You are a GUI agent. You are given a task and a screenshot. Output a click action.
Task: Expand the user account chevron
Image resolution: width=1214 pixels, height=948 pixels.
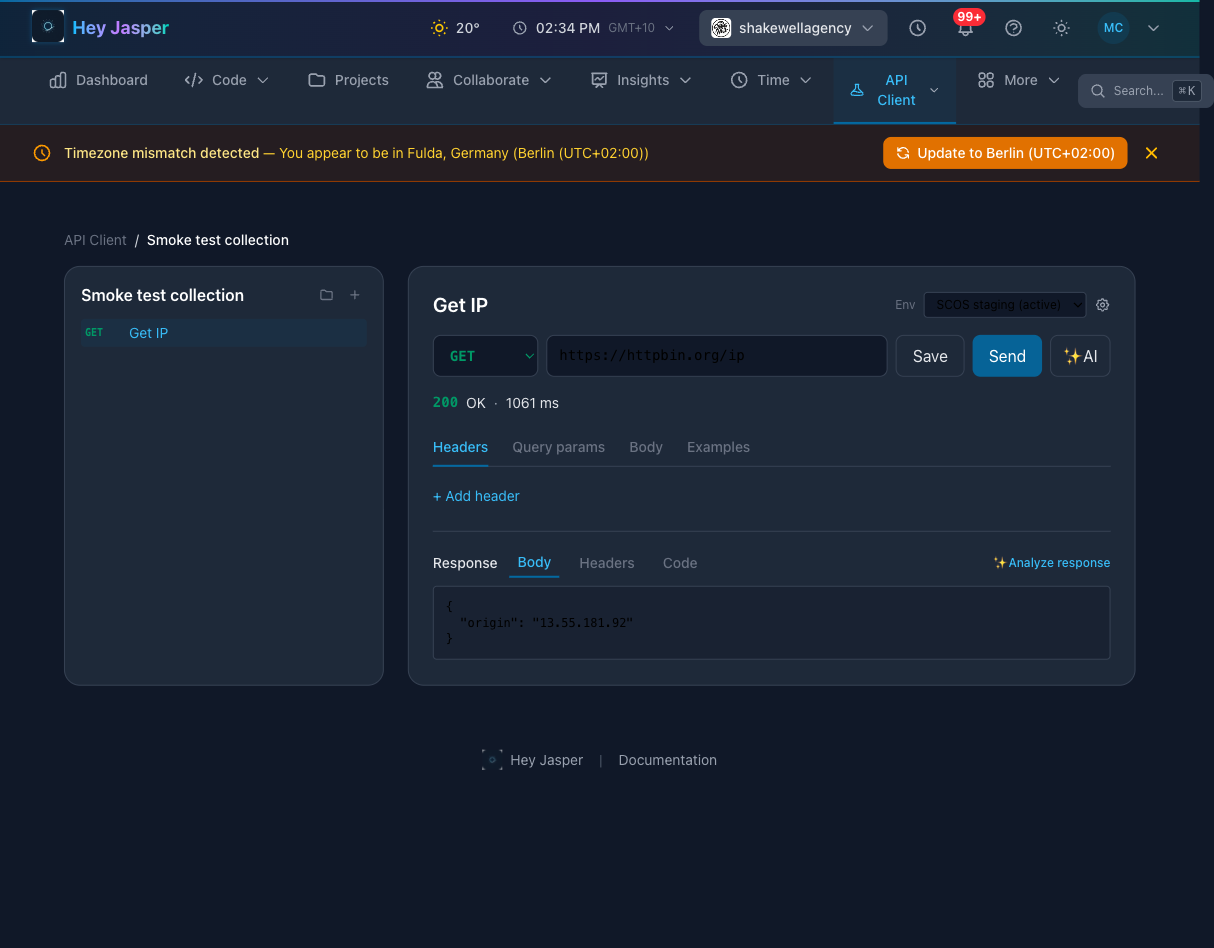(x=1154, y=28)
